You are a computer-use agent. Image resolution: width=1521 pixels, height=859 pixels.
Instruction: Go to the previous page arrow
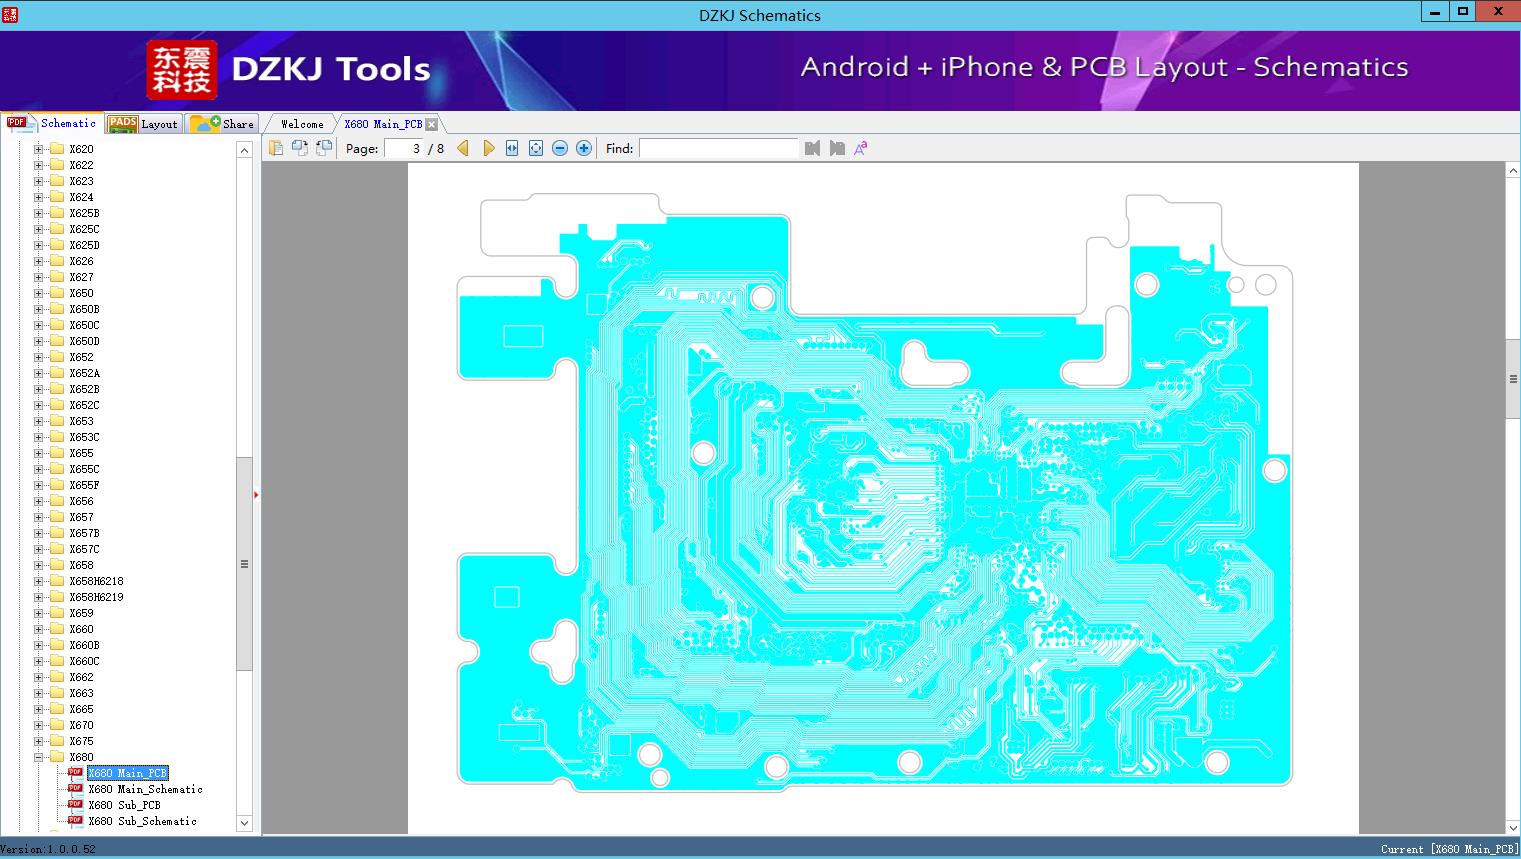pos(463,148)
